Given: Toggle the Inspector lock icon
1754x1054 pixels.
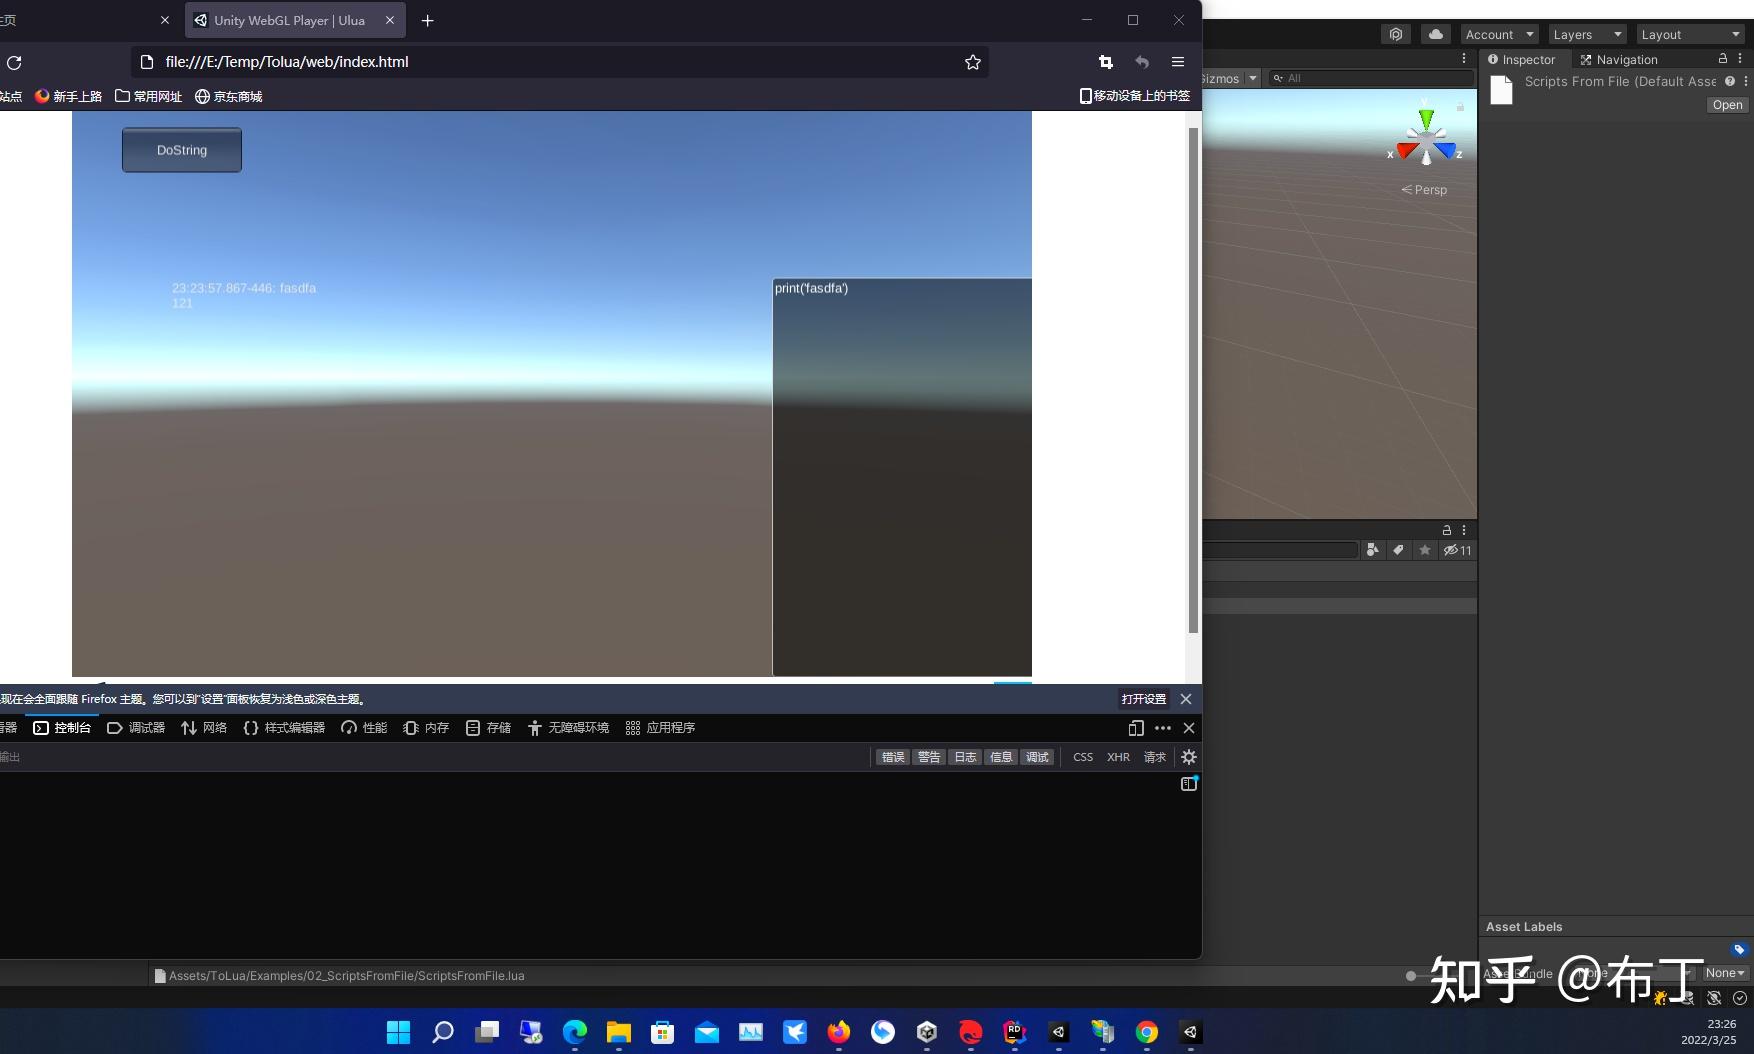Looking at the screenshot, I should (1722, 59).
